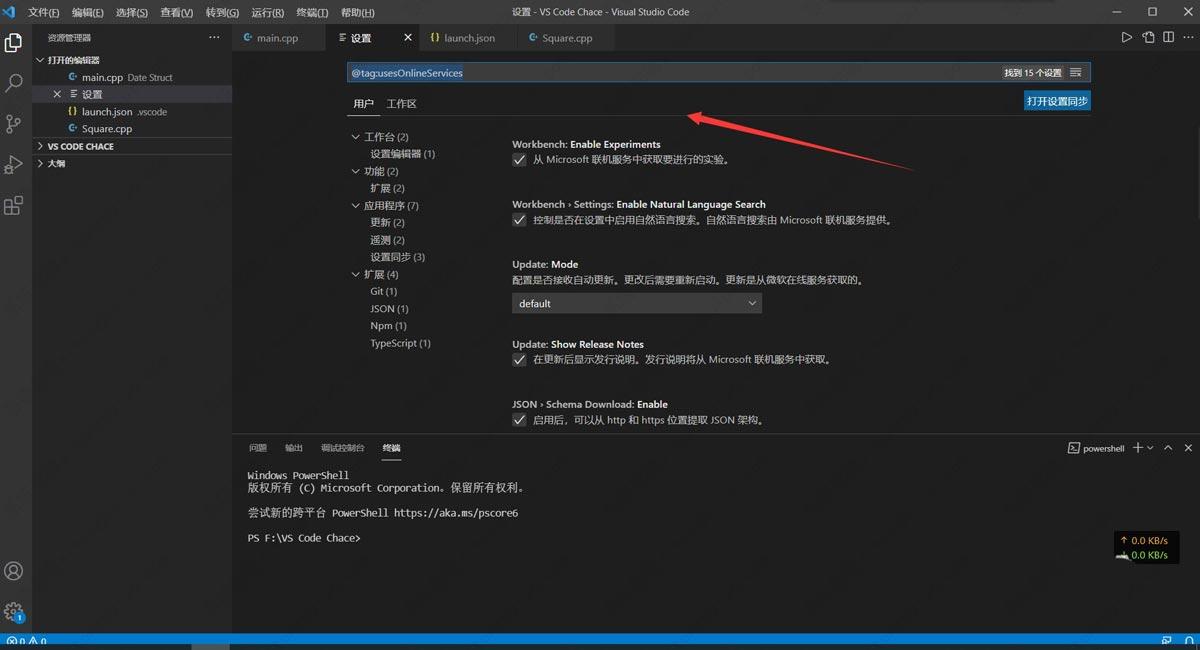Click the 打开设置同步 button
Viewport: 1200px width, 650px height.
pyautogui.click(x=1057, y=101)
